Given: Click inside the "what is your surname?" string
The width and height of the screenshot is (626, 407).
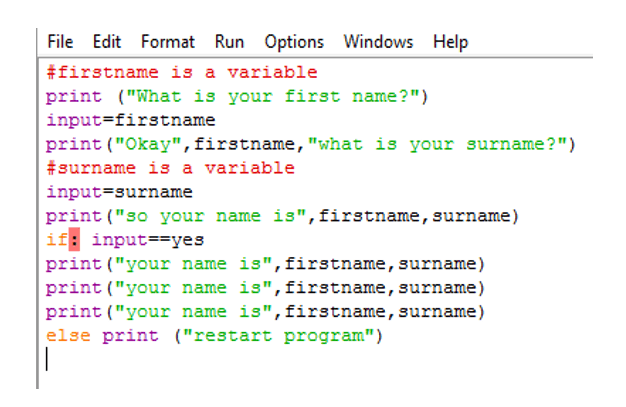Looking at the screenshot, I should click(442, 144).
